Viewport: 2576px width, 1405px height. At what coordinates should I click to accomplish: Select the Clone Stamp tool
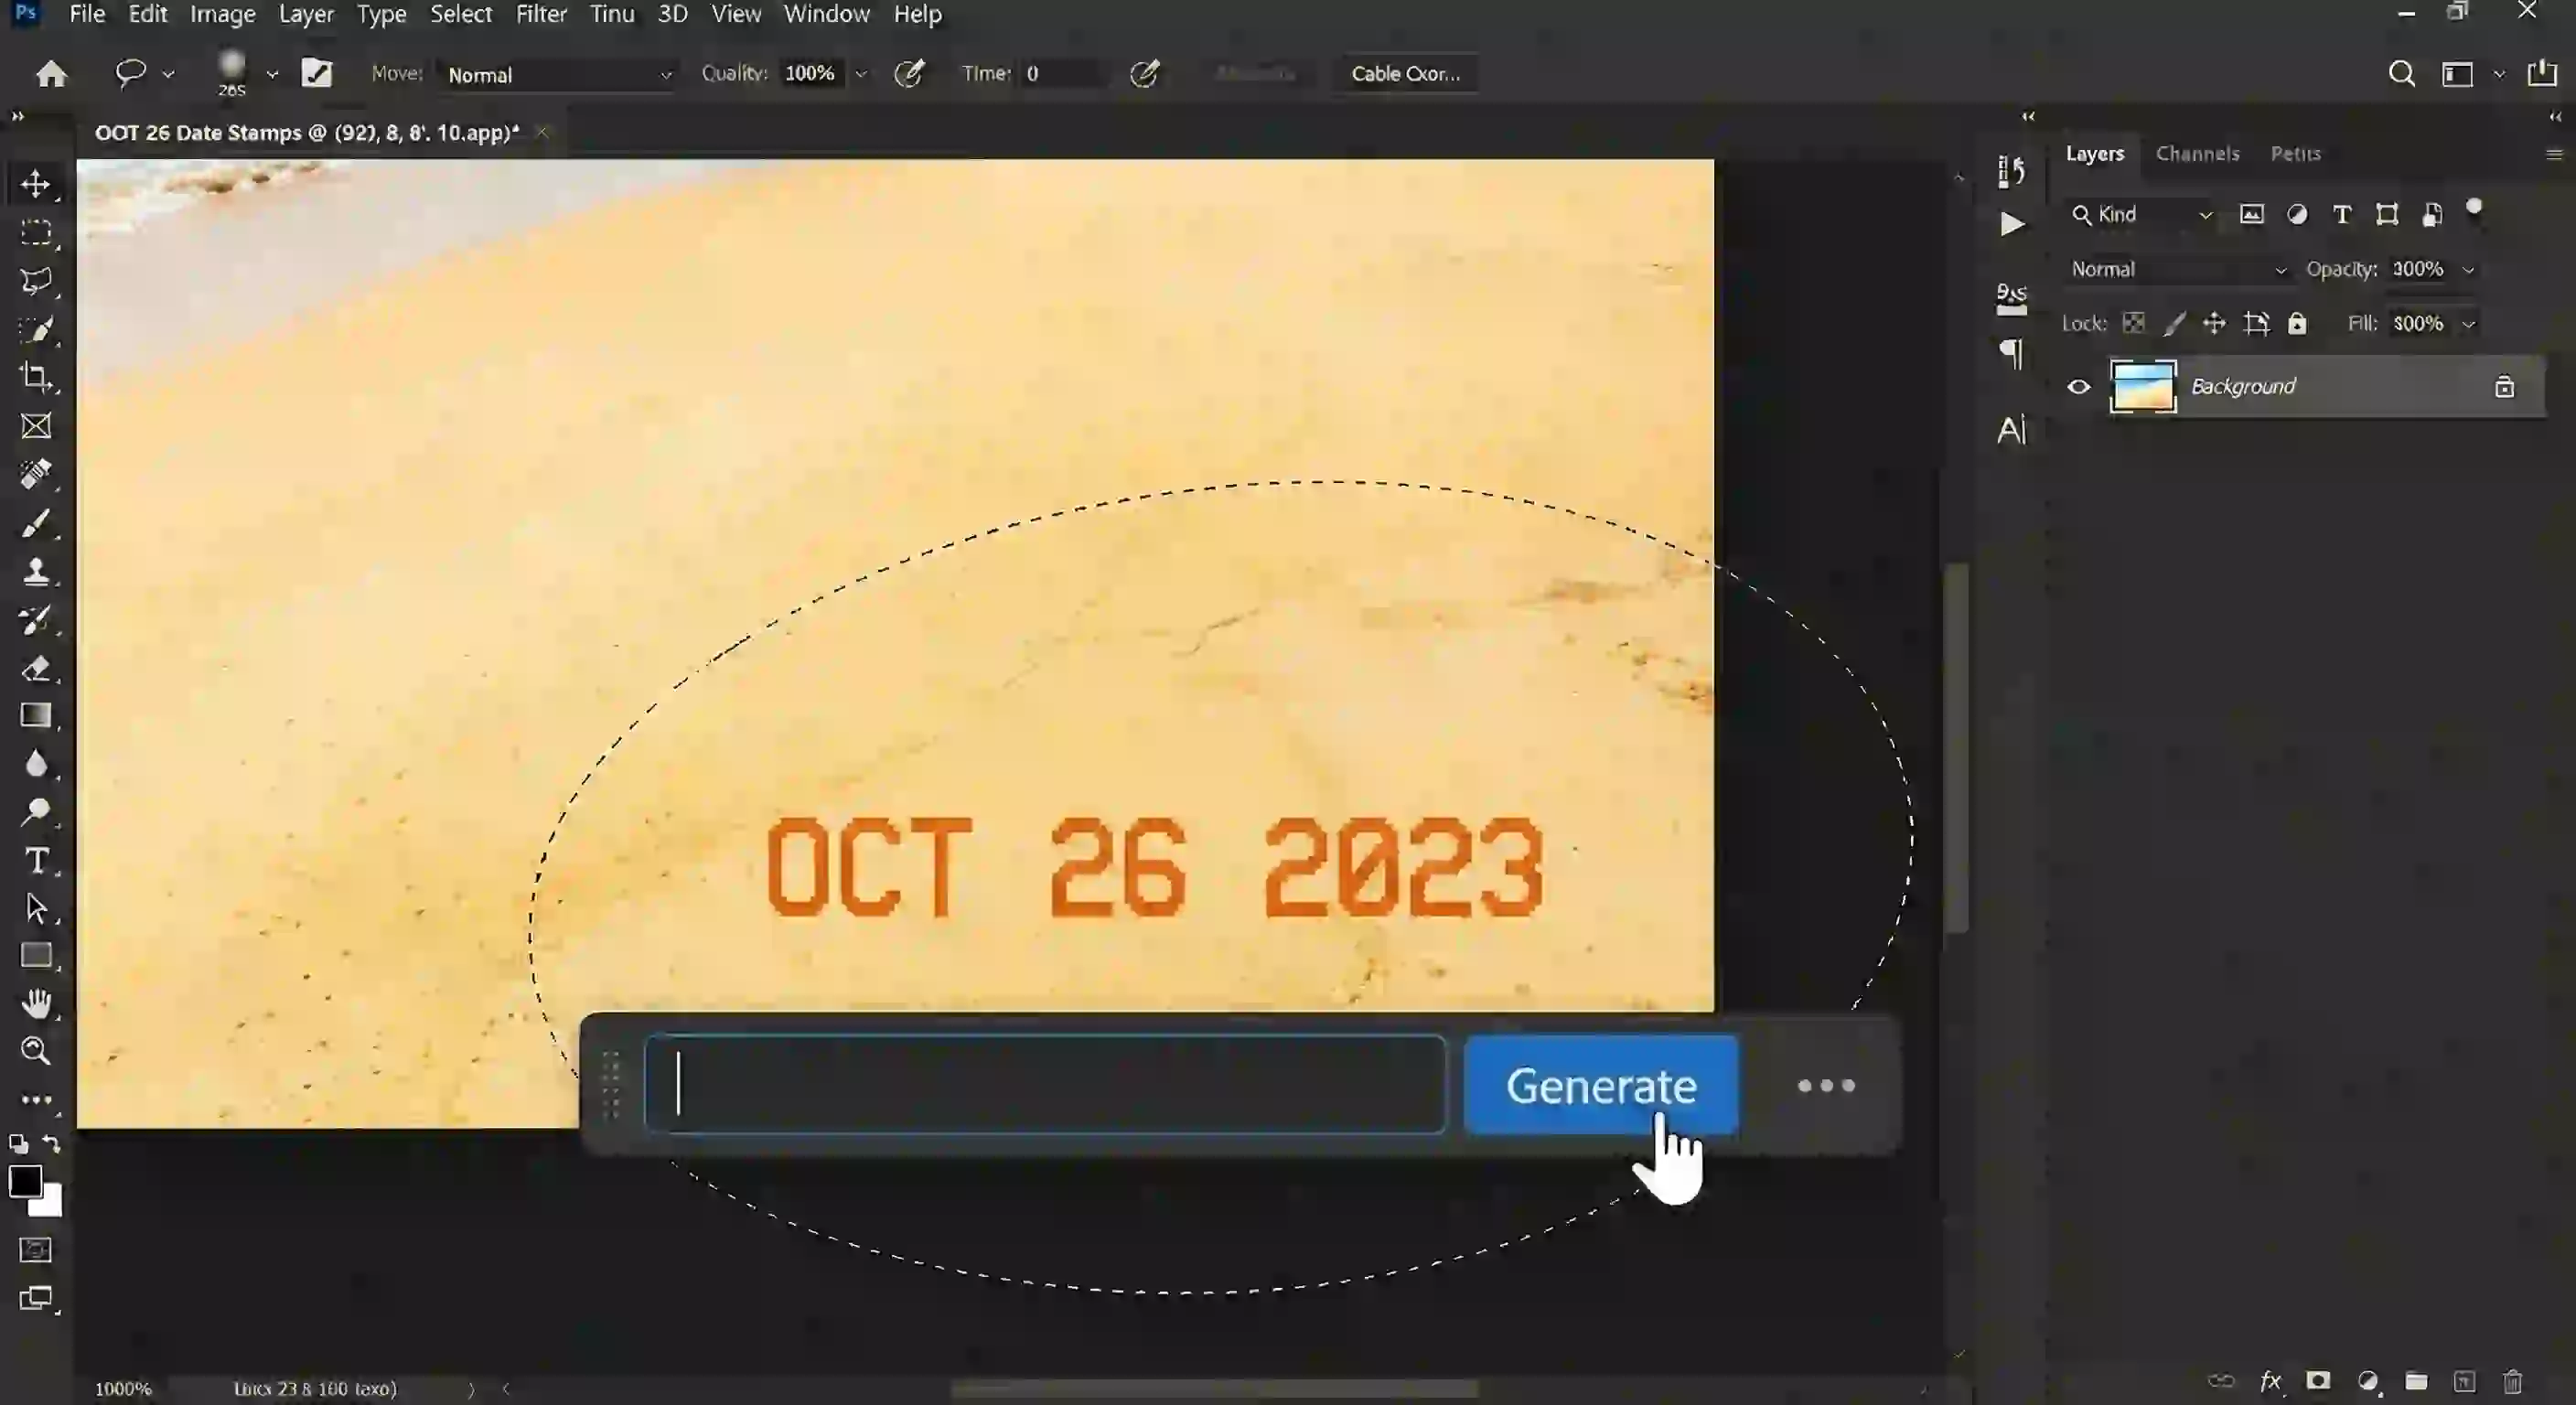(37, 572)
